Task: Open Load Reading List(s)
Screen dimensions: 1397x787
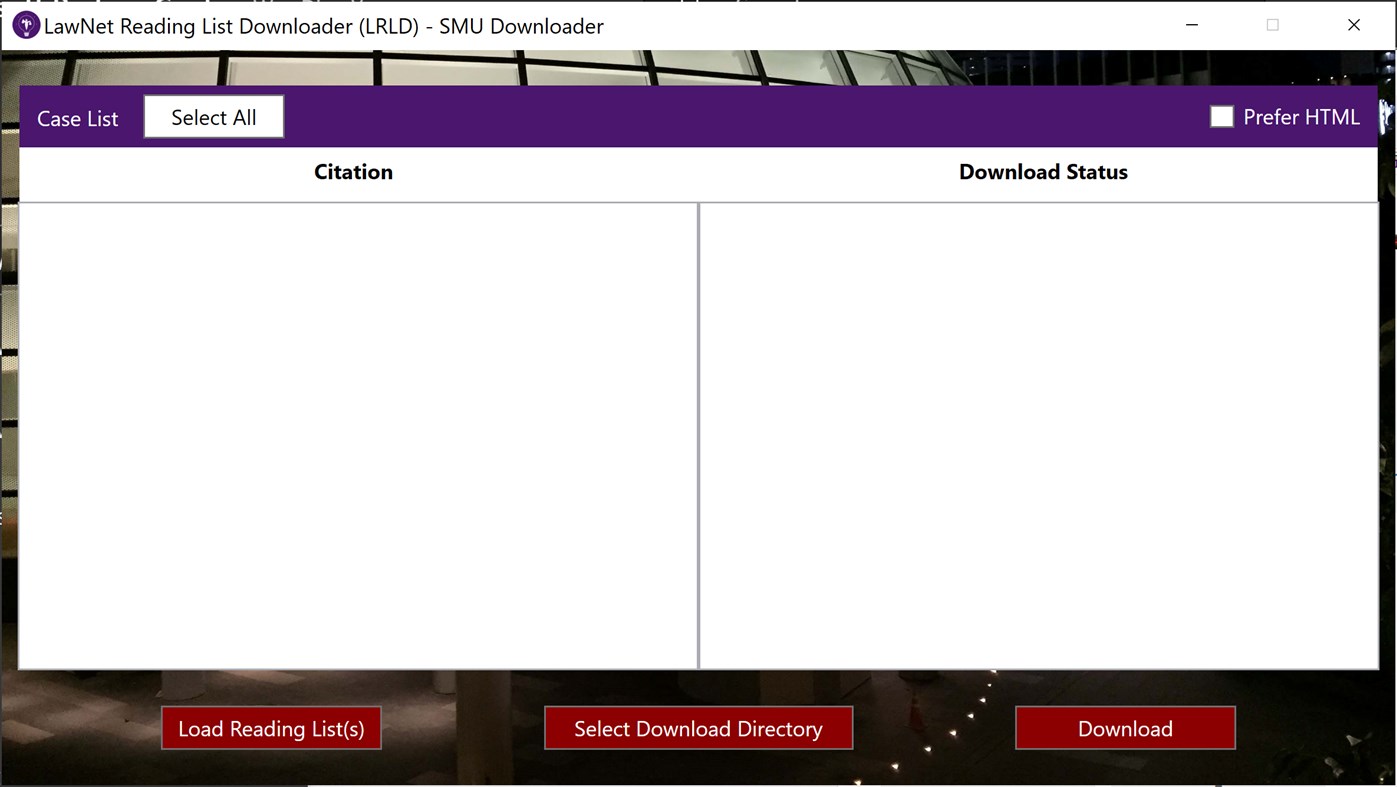Action: pos(271,728)
